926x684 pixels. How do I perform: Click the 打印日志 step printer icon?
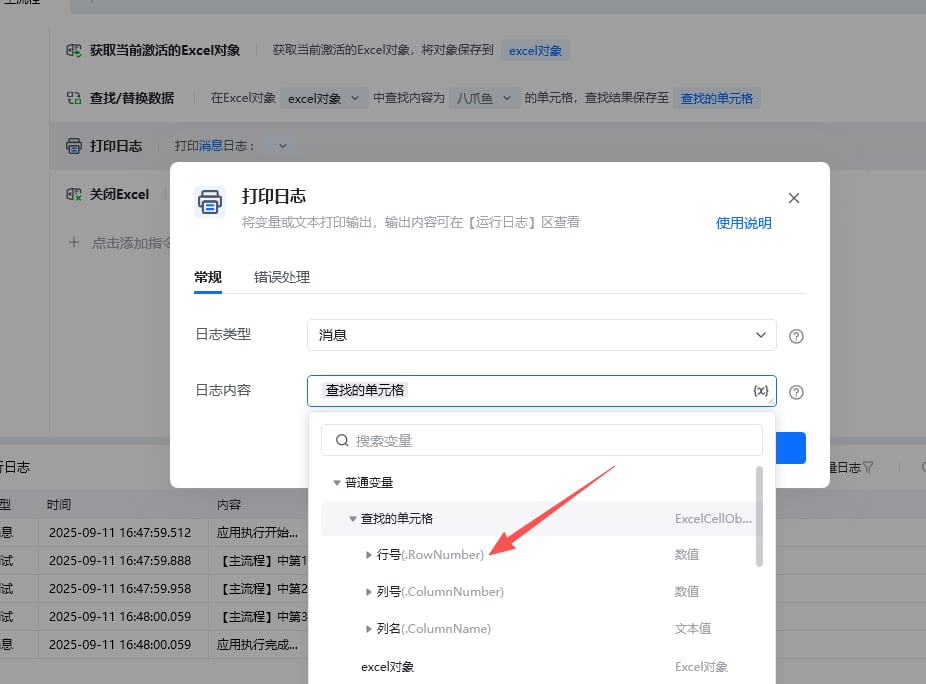coord(74,146)
